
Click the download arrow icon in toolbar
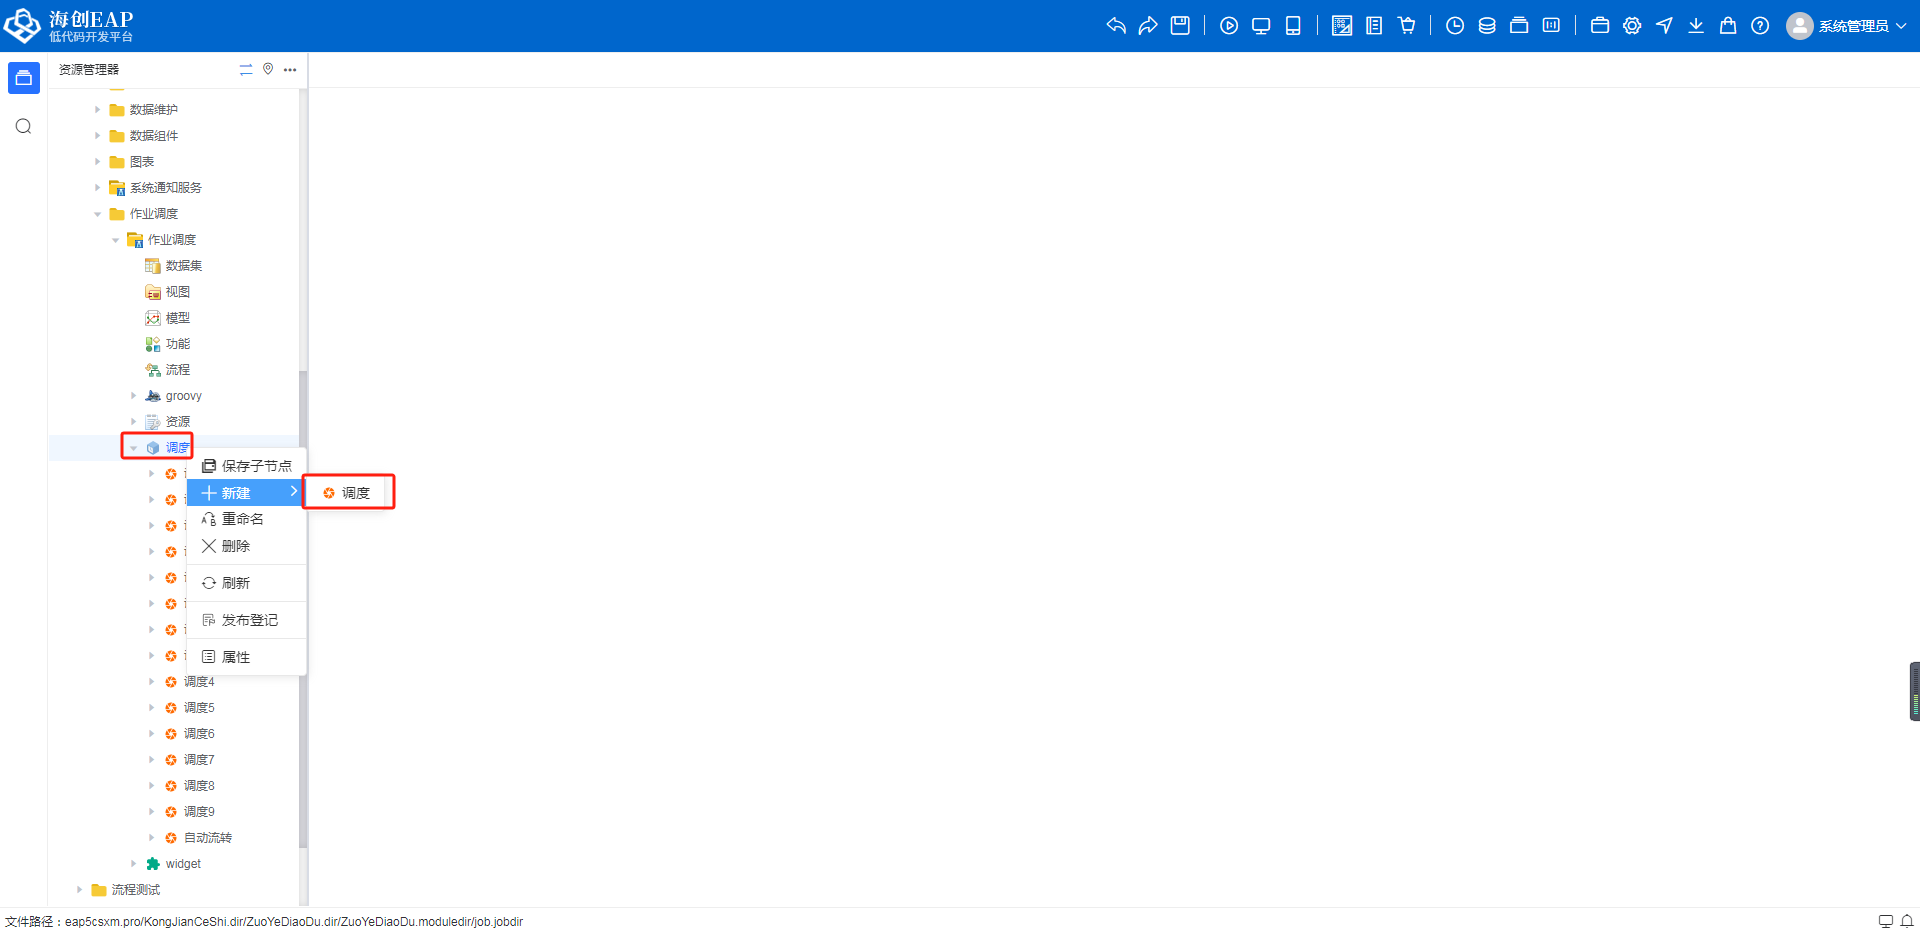pos(1696,26)
